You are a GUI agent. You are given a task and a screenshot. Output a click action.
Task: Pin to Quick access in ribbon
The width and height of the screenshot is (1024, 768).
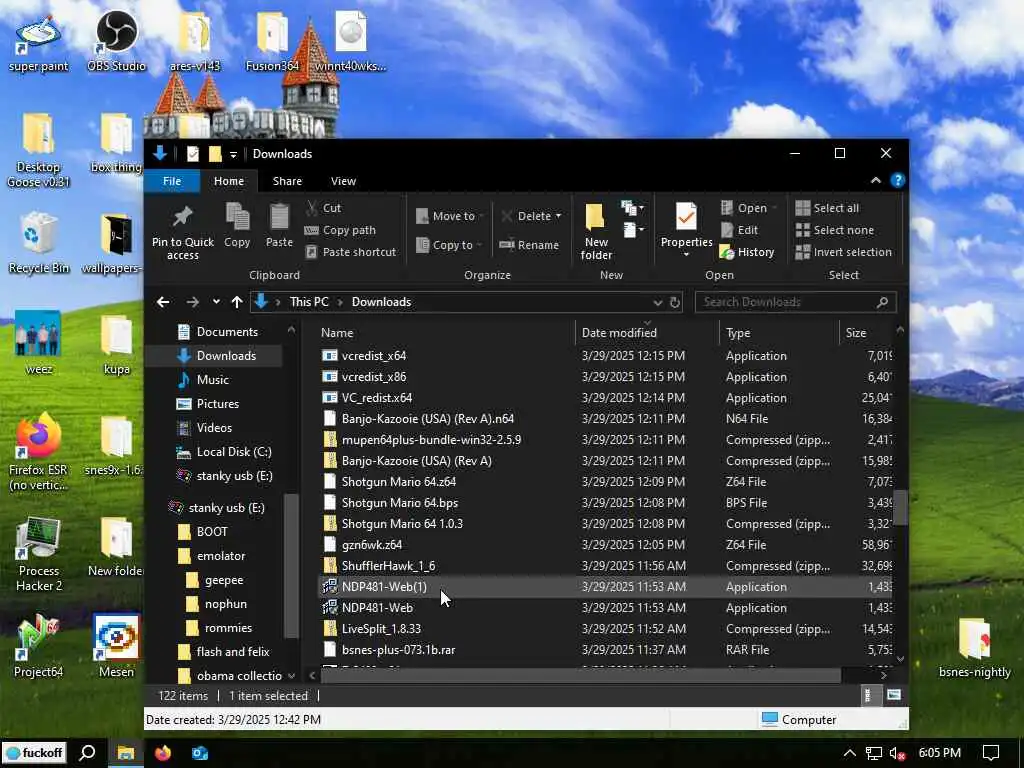click(x=182, y=231)
